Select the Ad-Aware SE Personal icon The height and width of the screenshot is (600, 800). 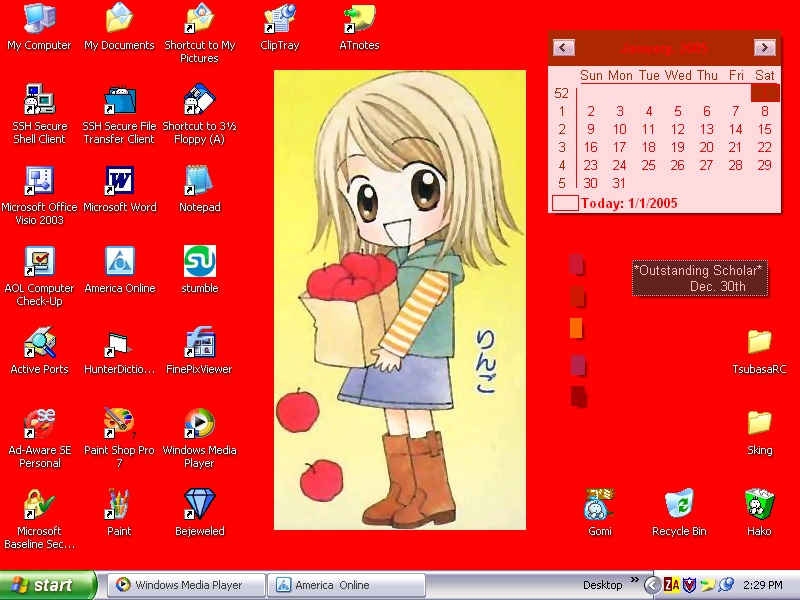[39, 423]
